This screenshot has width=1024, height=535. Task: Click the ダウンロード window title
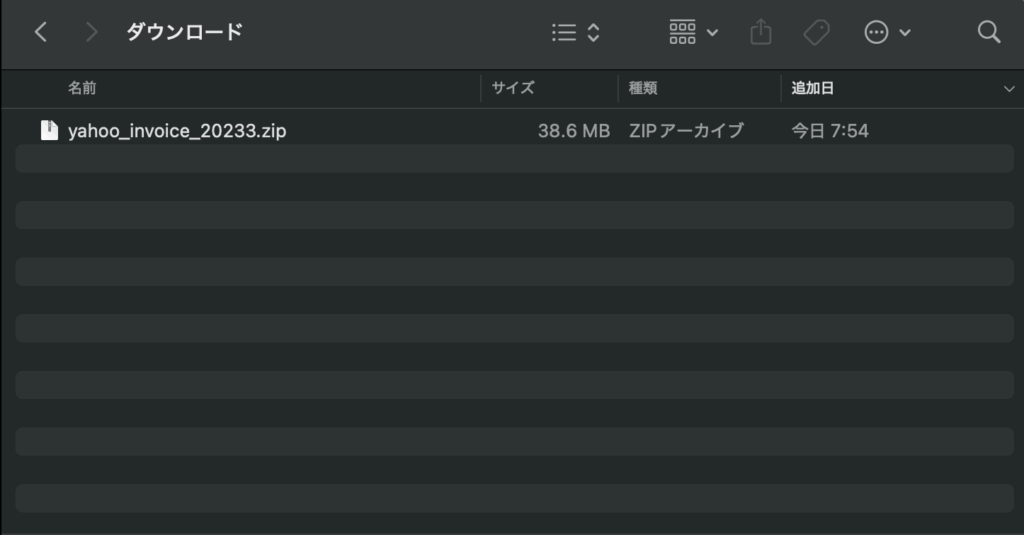click(x=184, y=32)
